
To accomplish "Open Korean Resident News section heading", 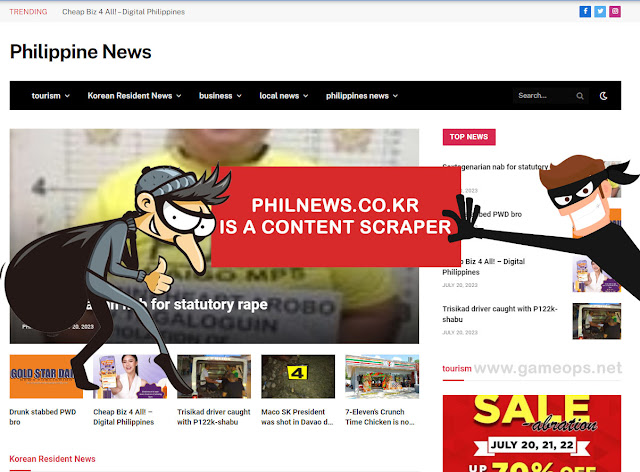I will pyautogui.click(x=52, y=459).
